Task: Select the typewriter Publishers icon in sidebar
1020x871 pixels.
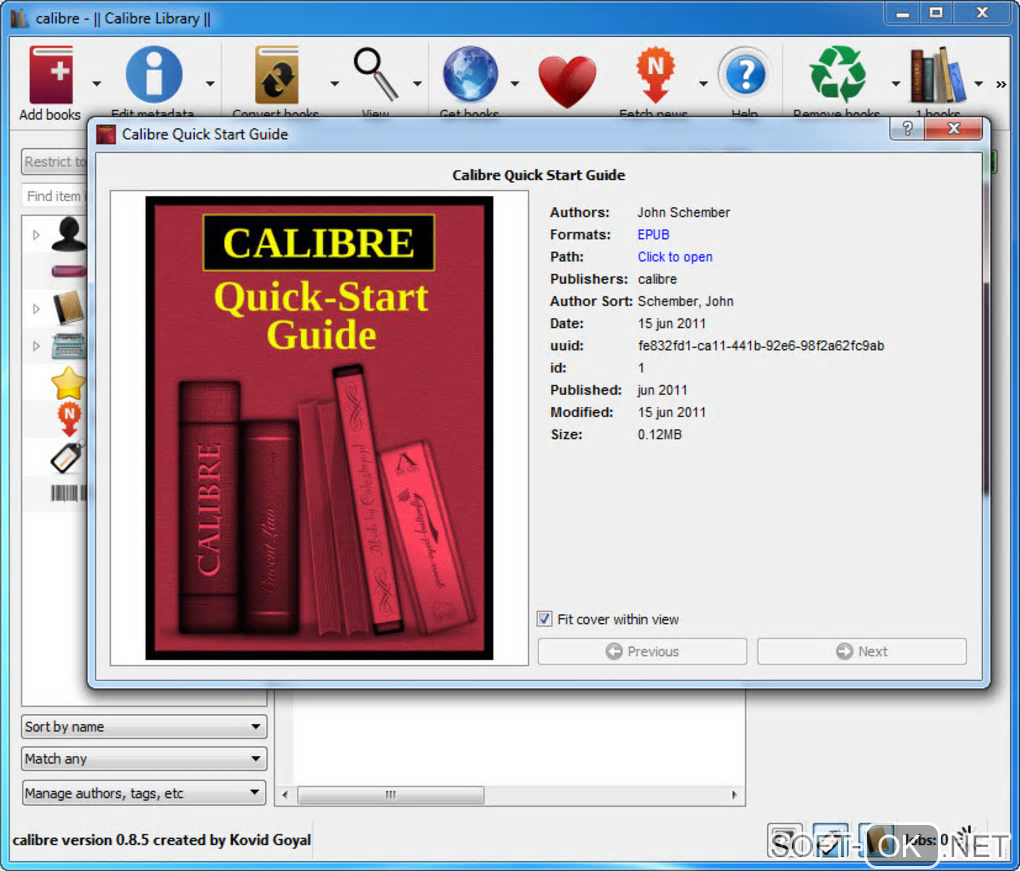Action: [68, 345]
